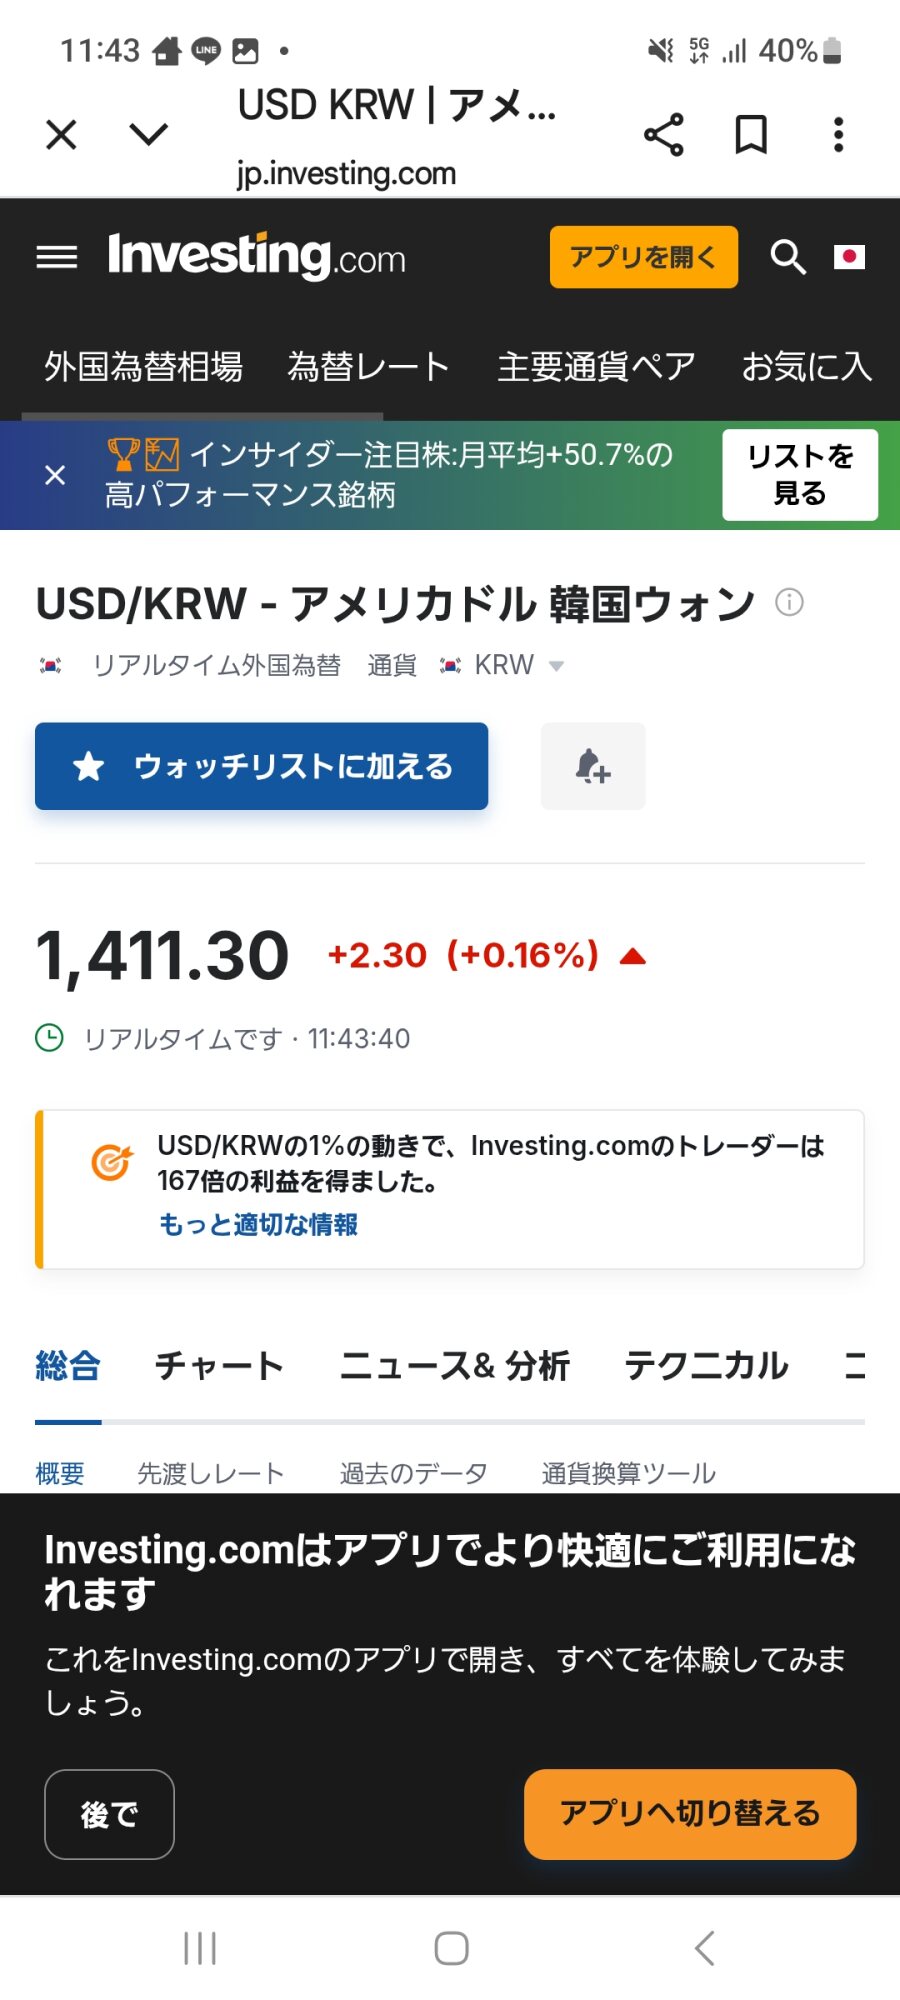Select 為替レート in the top navigation

pos(368,366)
